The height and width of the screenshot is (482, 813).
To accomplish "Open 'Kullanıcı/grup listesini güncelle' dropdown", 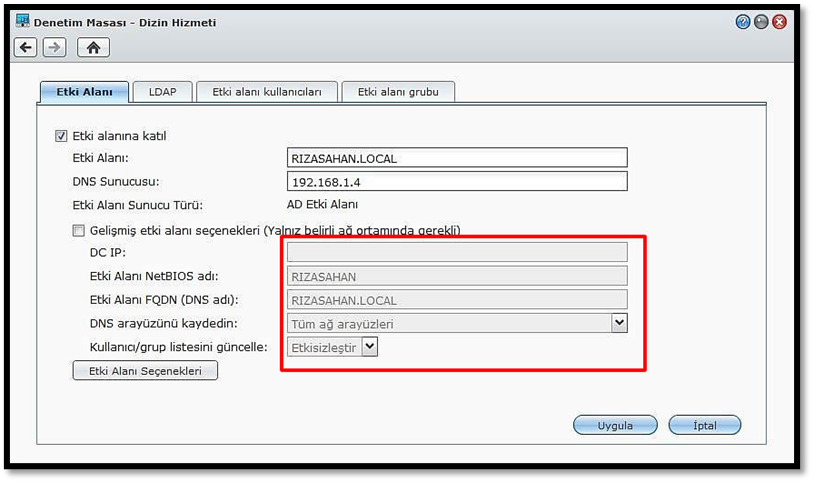I will click(369, 347).
